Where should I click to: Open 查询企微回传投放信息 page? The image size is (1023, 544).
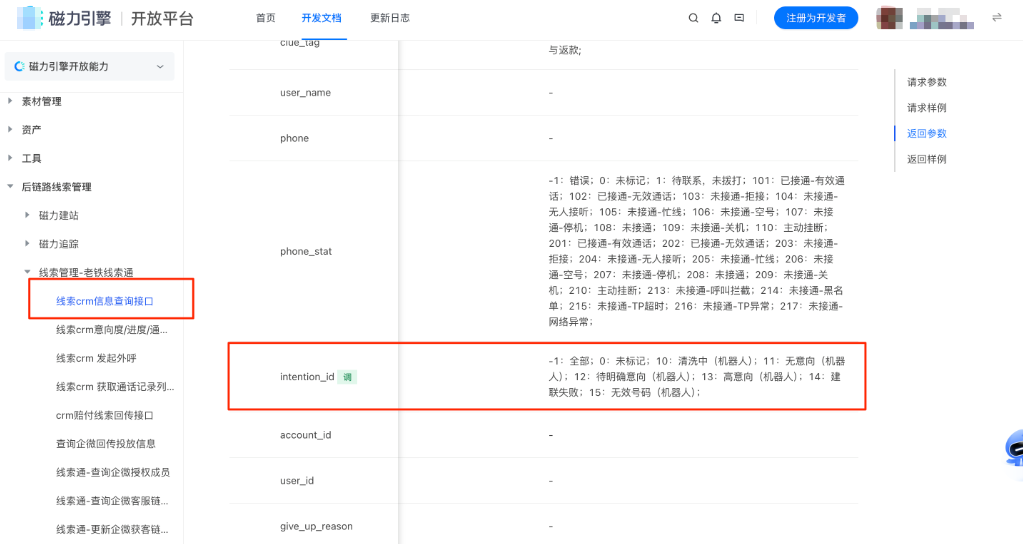point(106,444)
